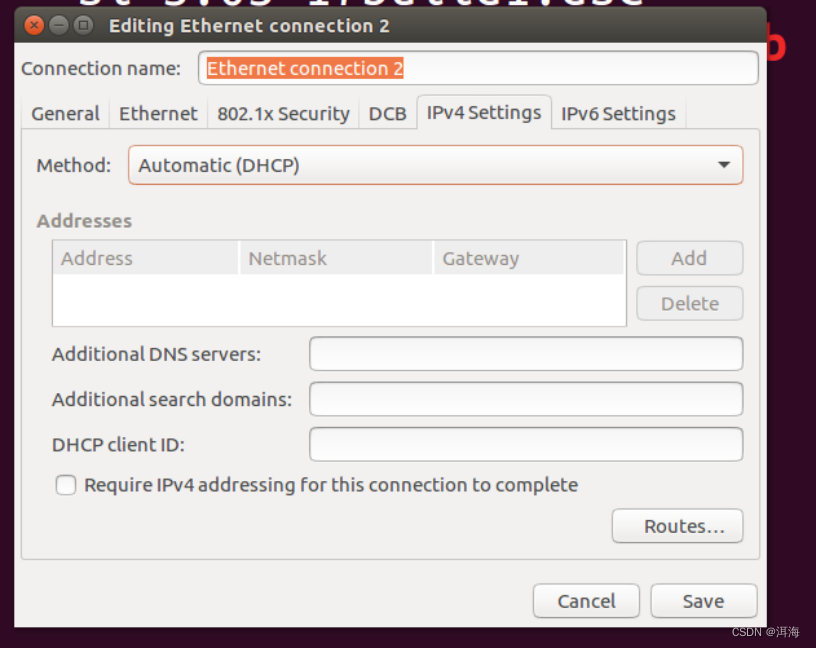Cancel editing the connection

pos(586,601)
